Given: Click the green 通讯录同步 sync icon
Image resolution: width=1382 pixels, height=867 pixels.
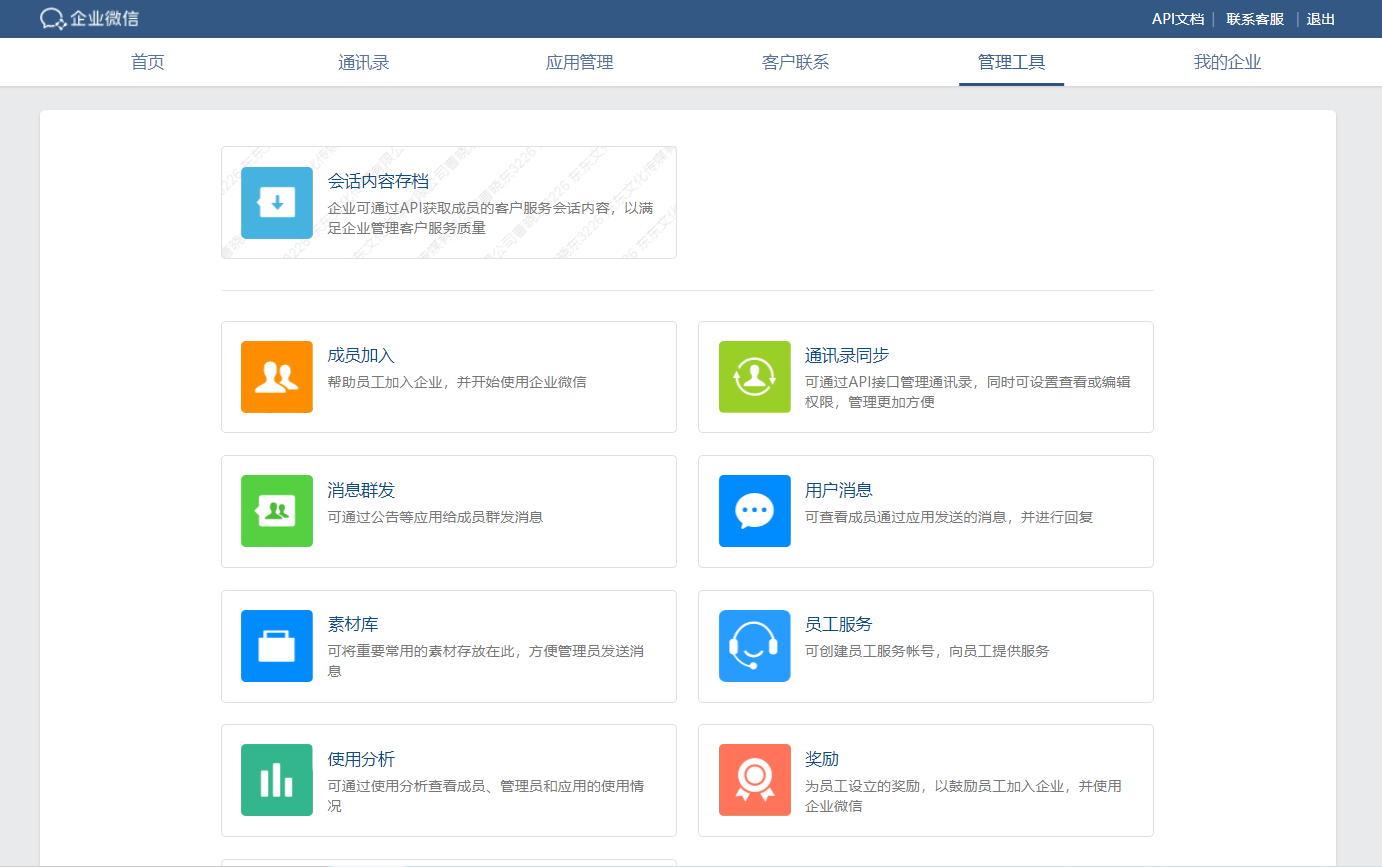Looking at the screenshot, I should pos(755,377).
